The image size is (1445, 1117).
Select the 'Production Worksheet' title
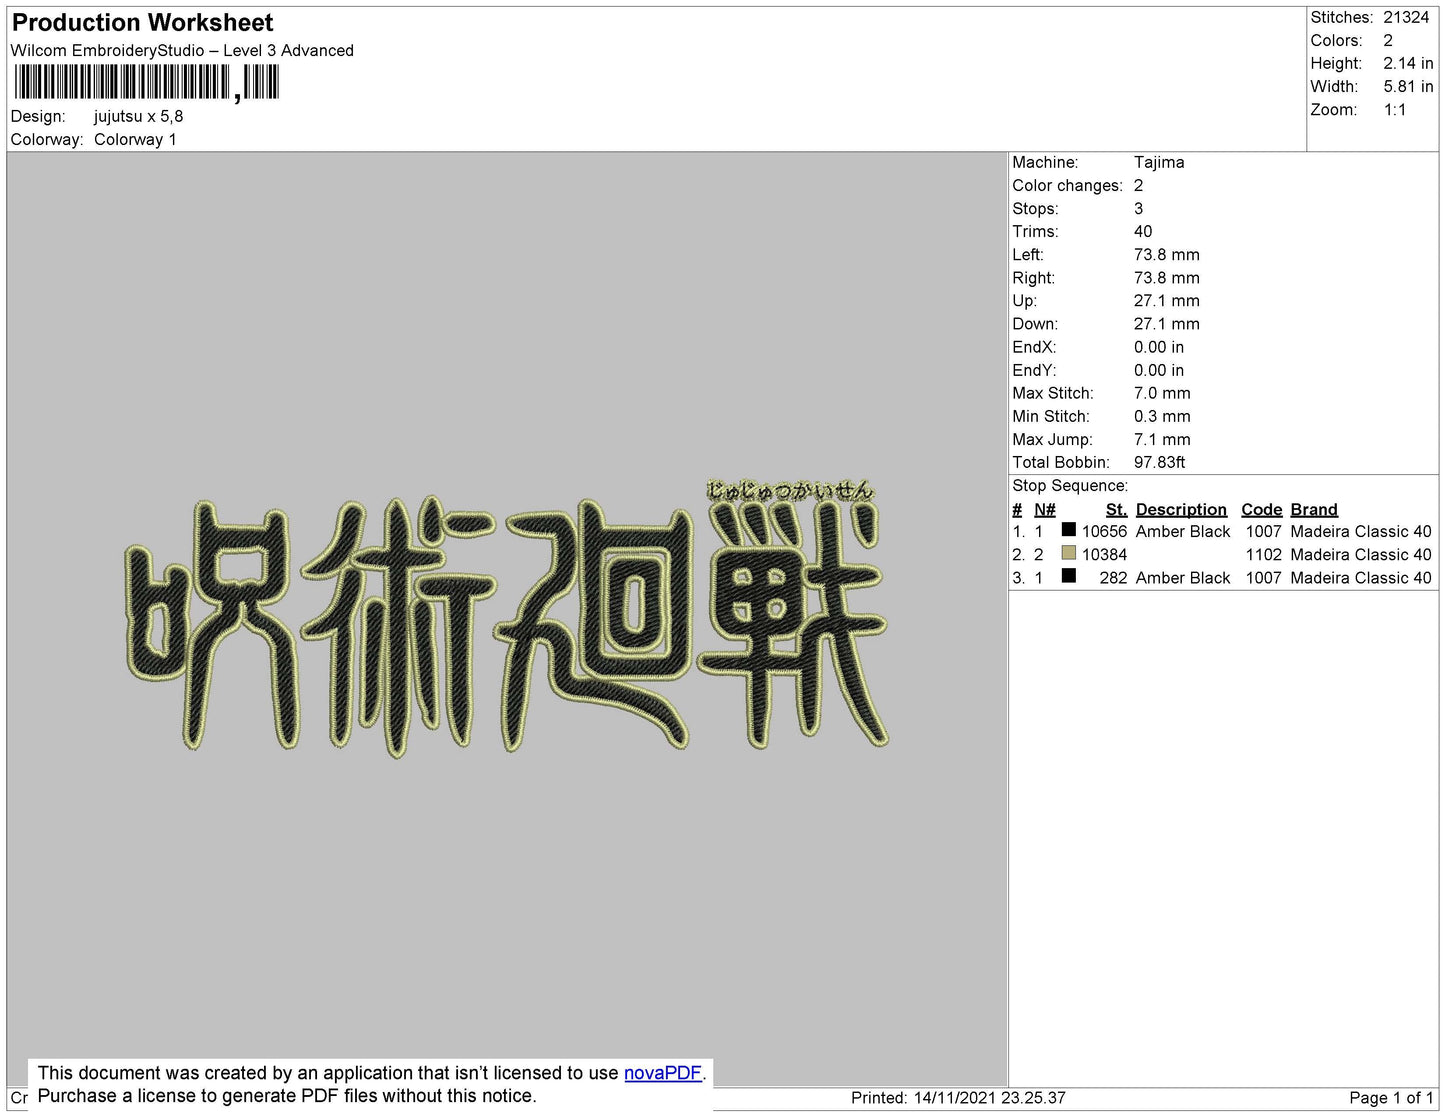[x=142, y=22]
